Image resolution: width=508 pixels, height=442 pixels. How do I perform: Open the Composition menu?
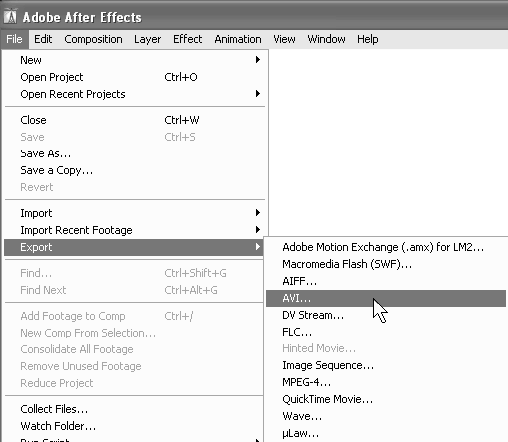click(x=93, y=39)
